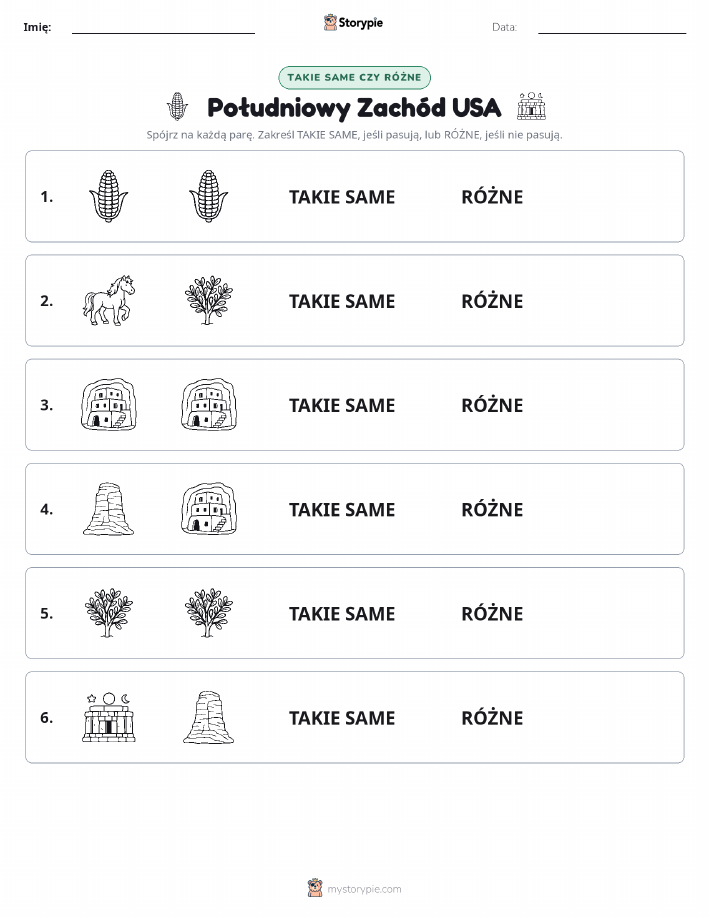Screen dimensions: 709x917
Task: Click the rock butte picture in row 6
Action: [x=208, y=717]
